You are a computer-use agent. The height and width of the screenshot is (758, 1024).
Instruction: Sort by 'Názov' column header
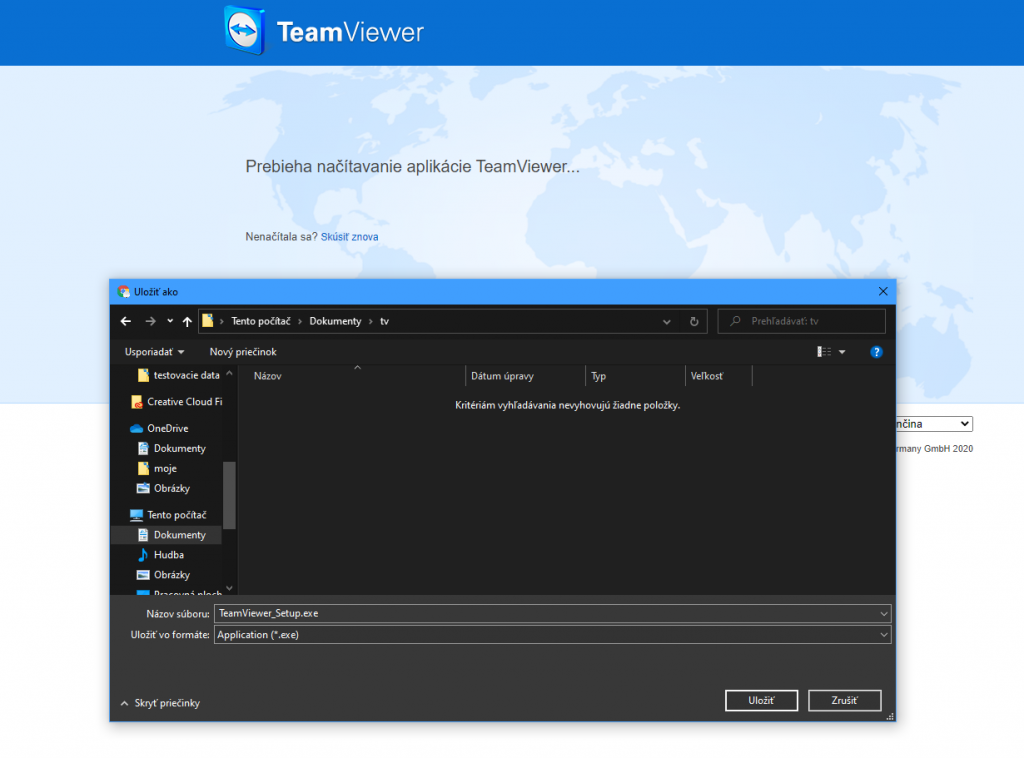[268, 376]
